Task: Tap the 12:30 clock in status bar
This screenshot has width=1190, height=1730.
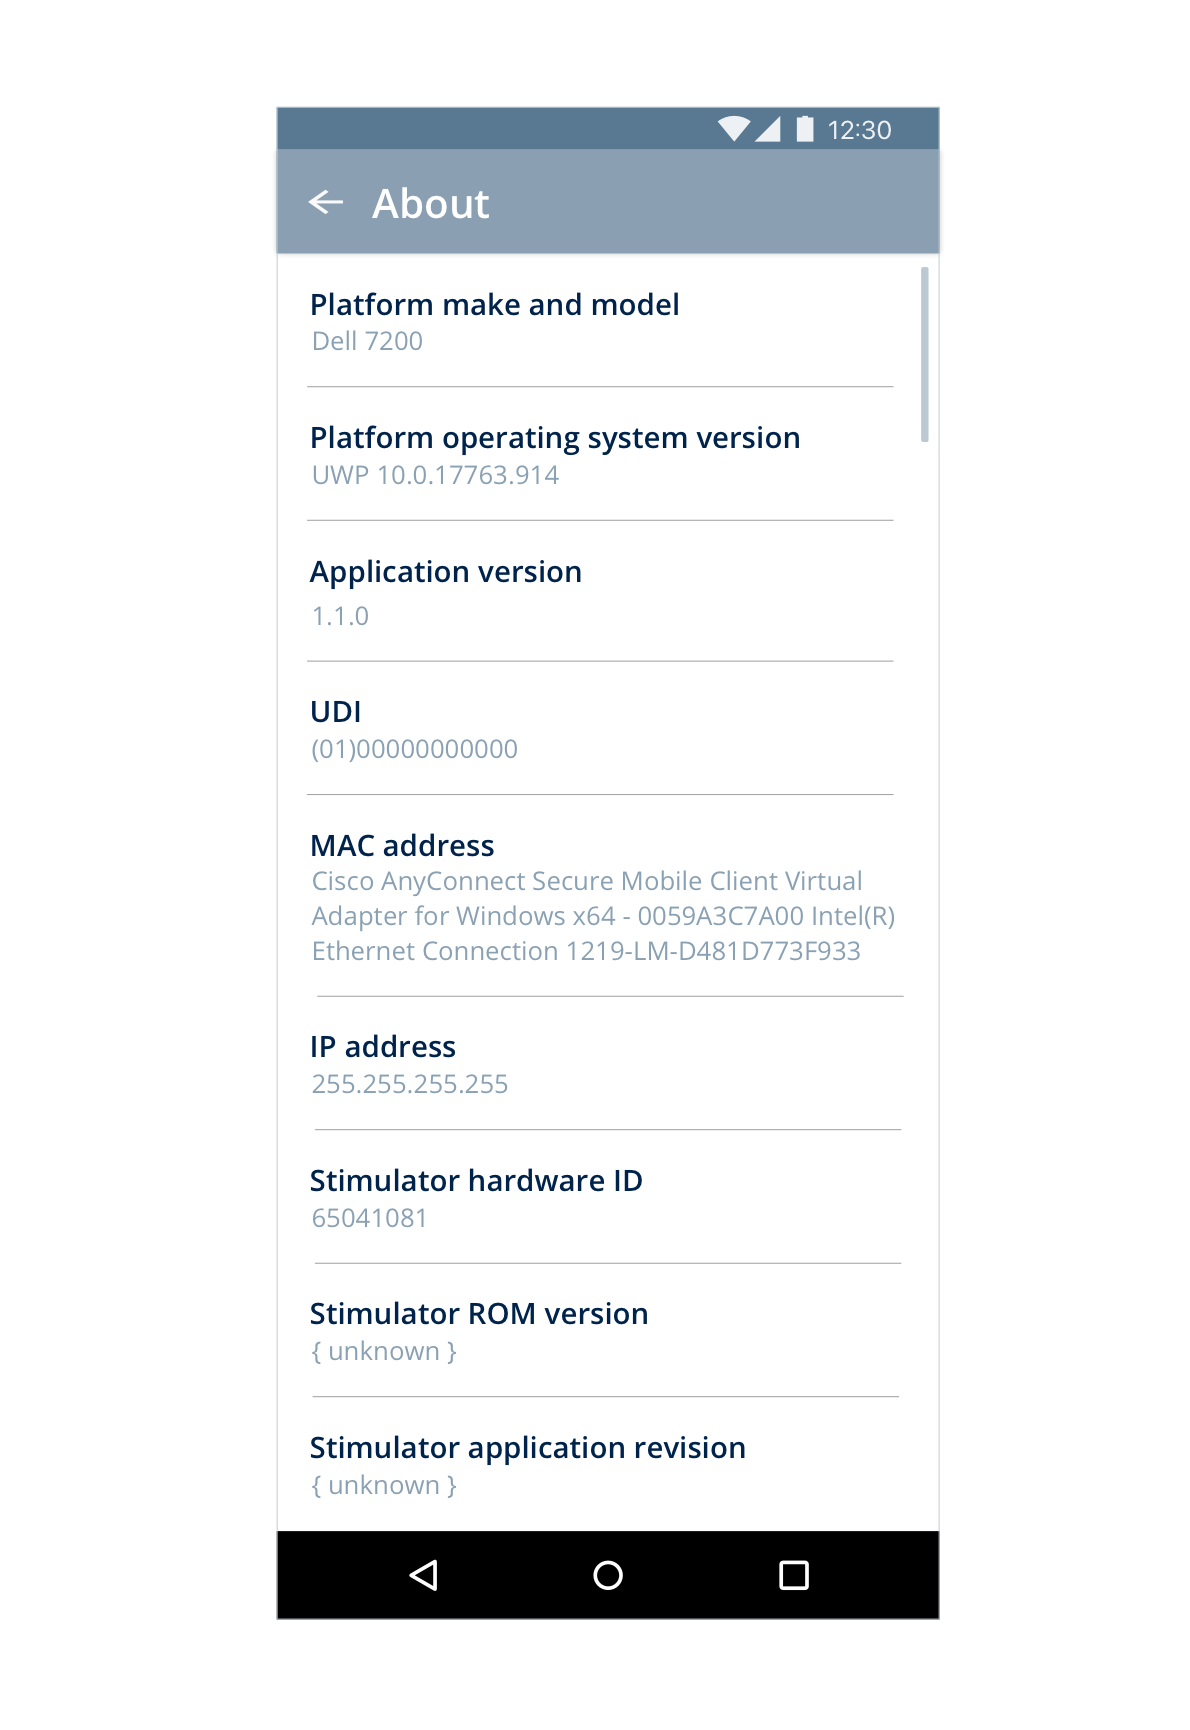Action: coord(859,130)
